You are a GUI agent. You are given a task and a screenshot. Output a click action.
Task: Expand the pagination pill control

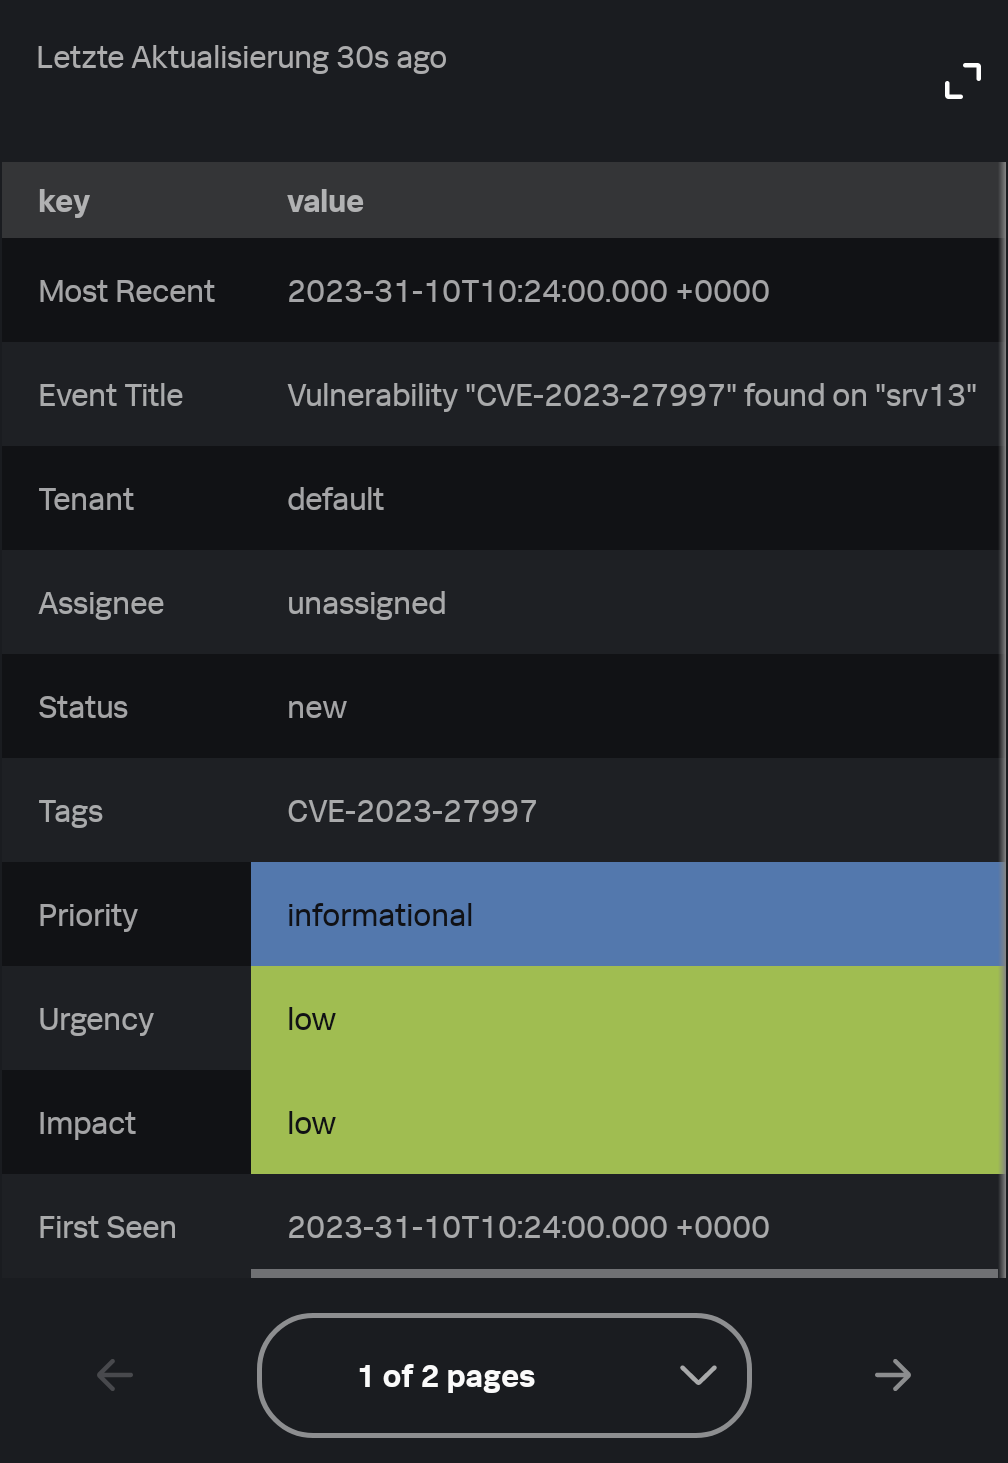pyautogui.click(x=504, y=1375)
